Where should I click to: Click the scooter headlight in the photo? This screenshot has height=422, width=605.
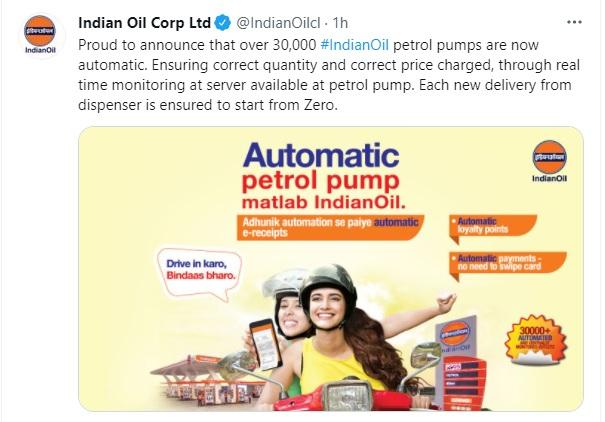(x=346, y=395)
